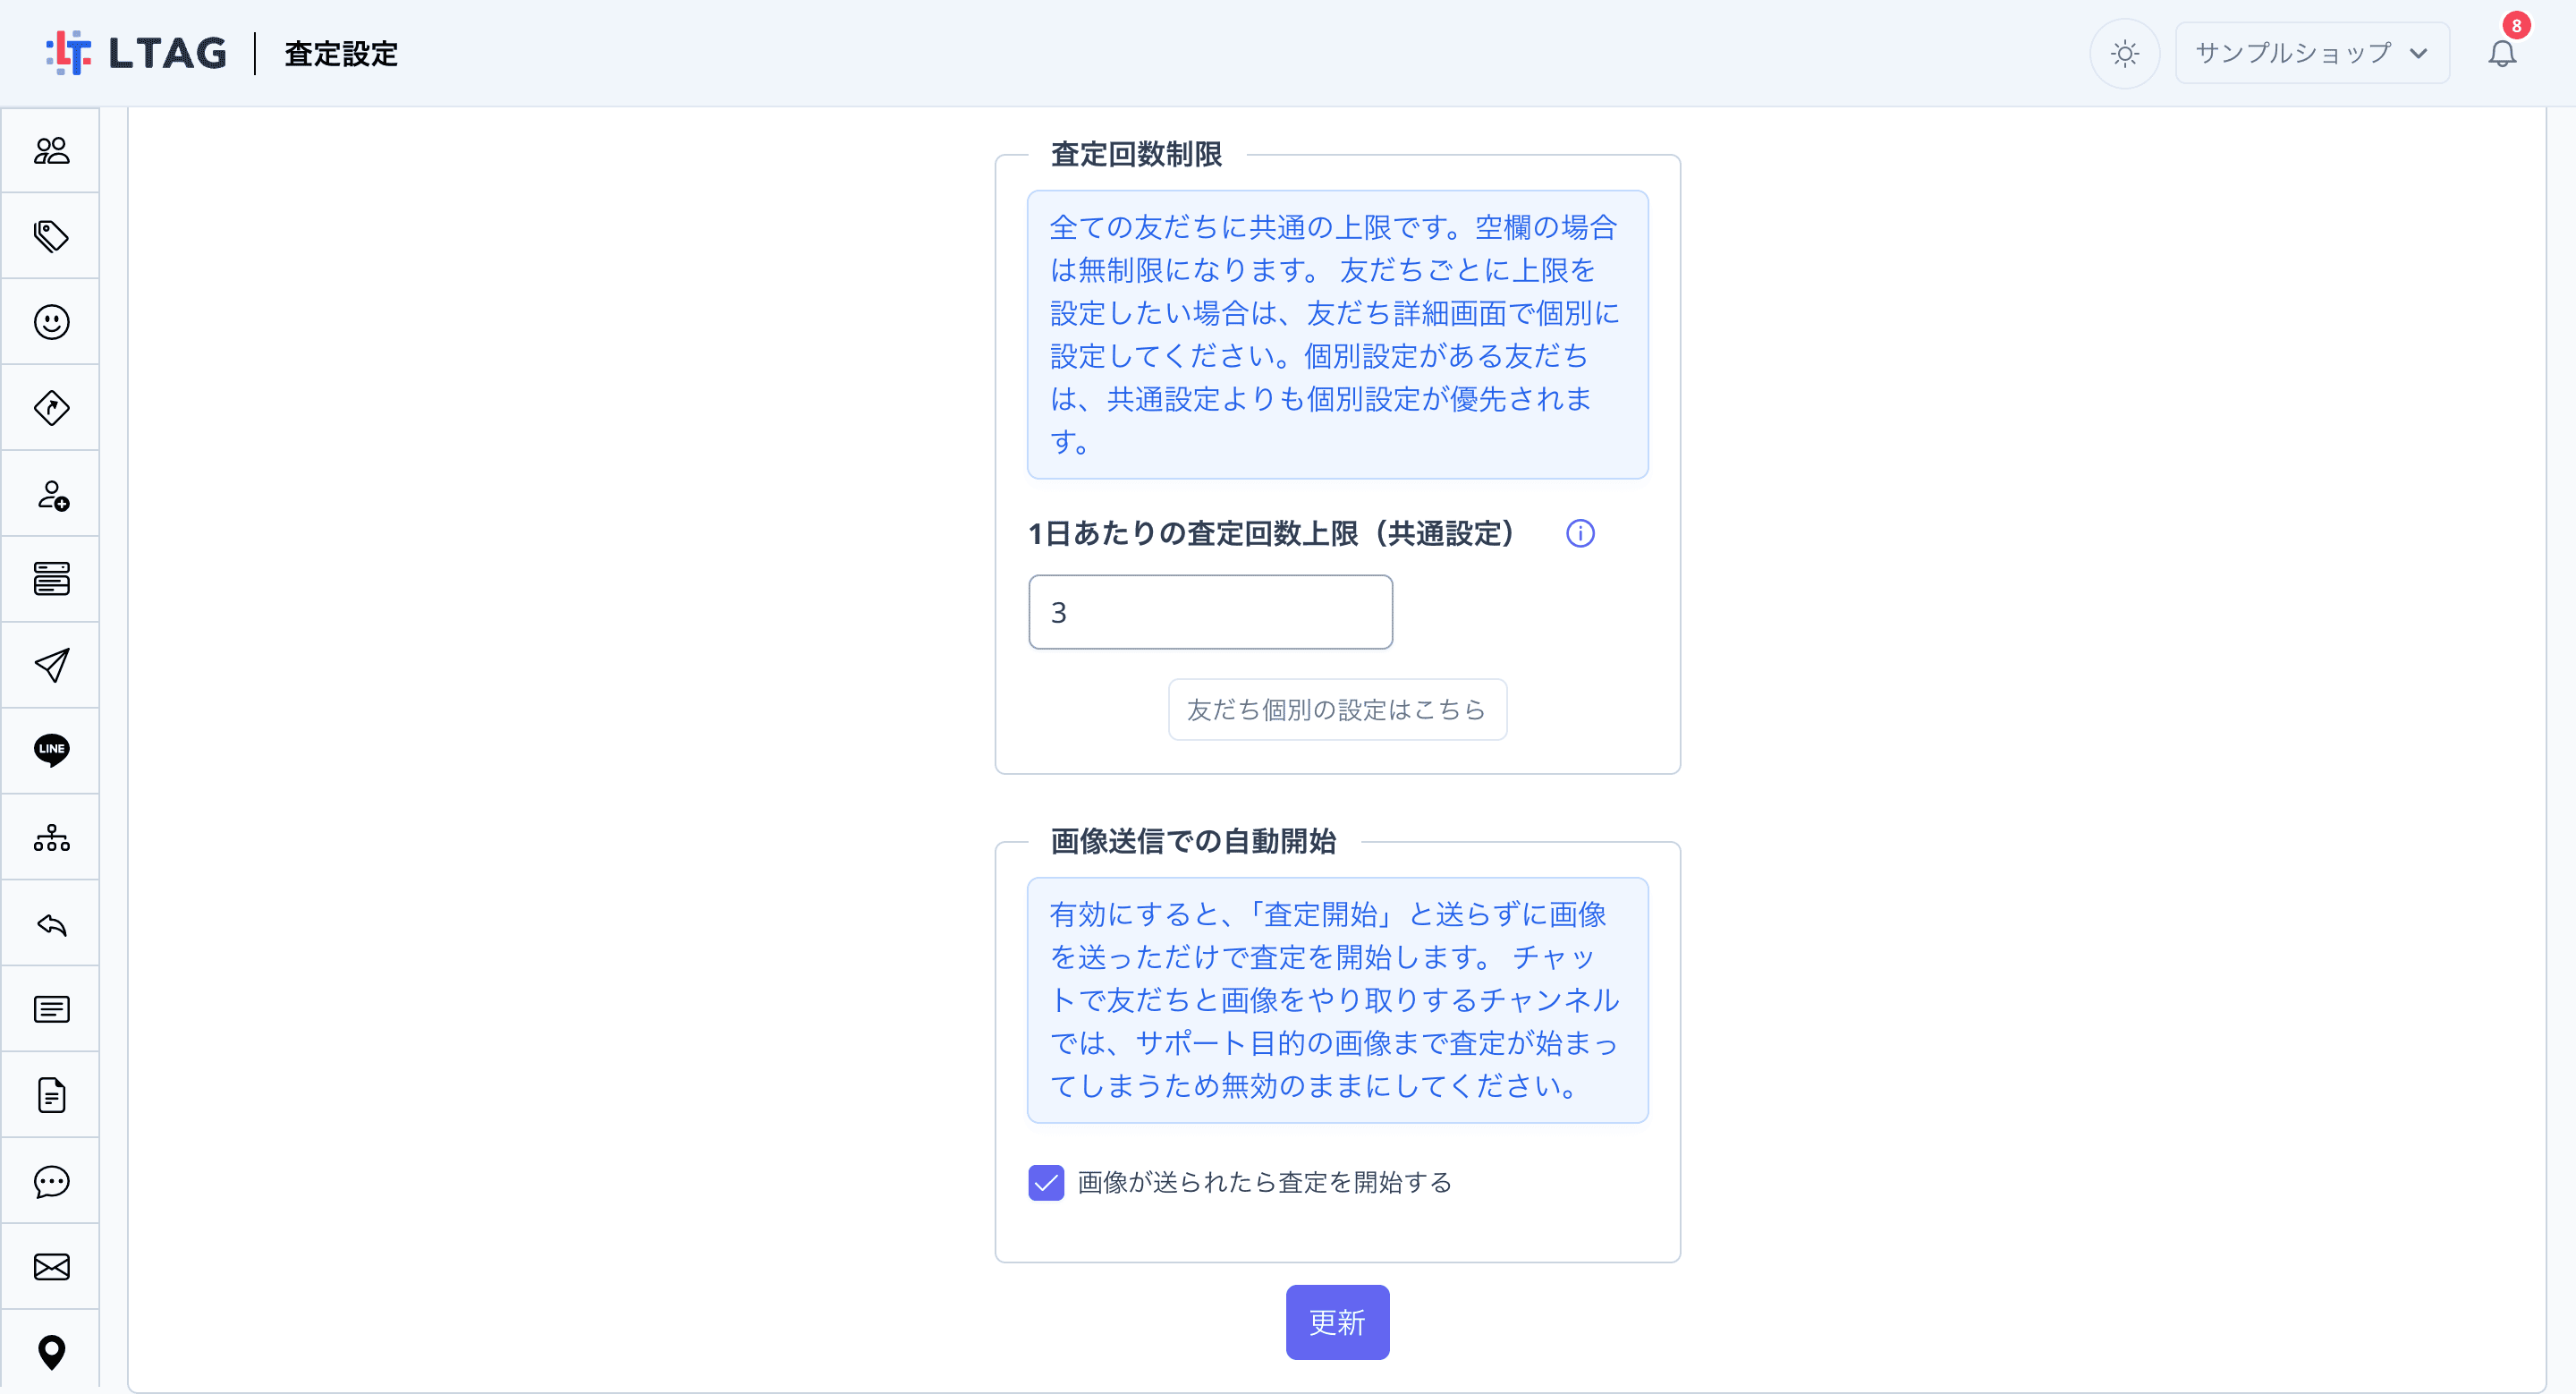The width and height of the screenshot is (2576, 1394).
Task: Focus the daily assessment limit input field
Action: tap(1210, 611)
